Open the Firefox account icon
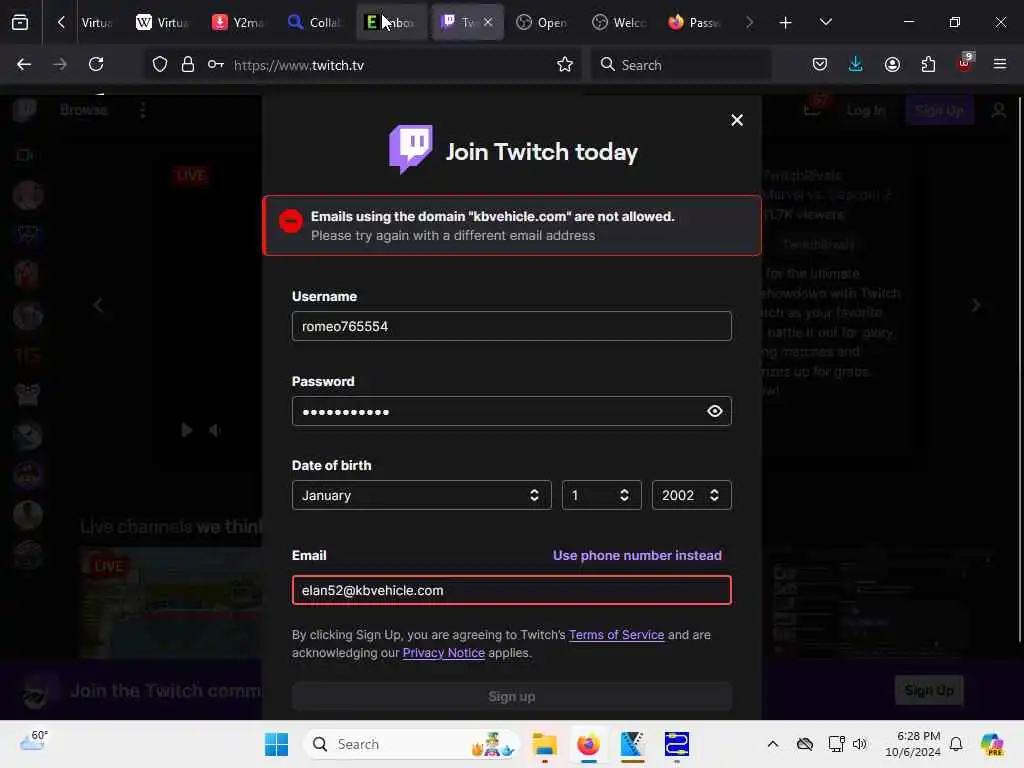The image size is (1024, 768). click(892, 65)
